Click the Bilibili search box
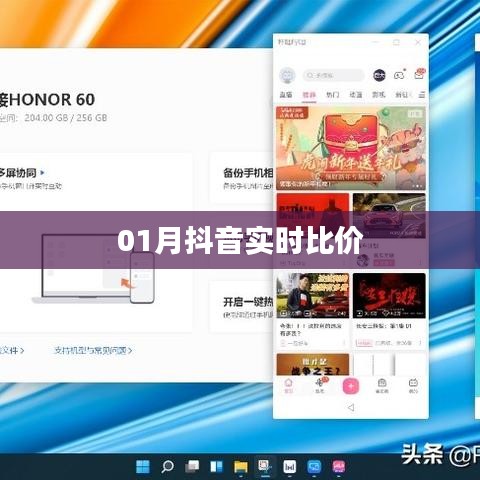The height and width of the screenshot is (480, 480). coord(333,75)
